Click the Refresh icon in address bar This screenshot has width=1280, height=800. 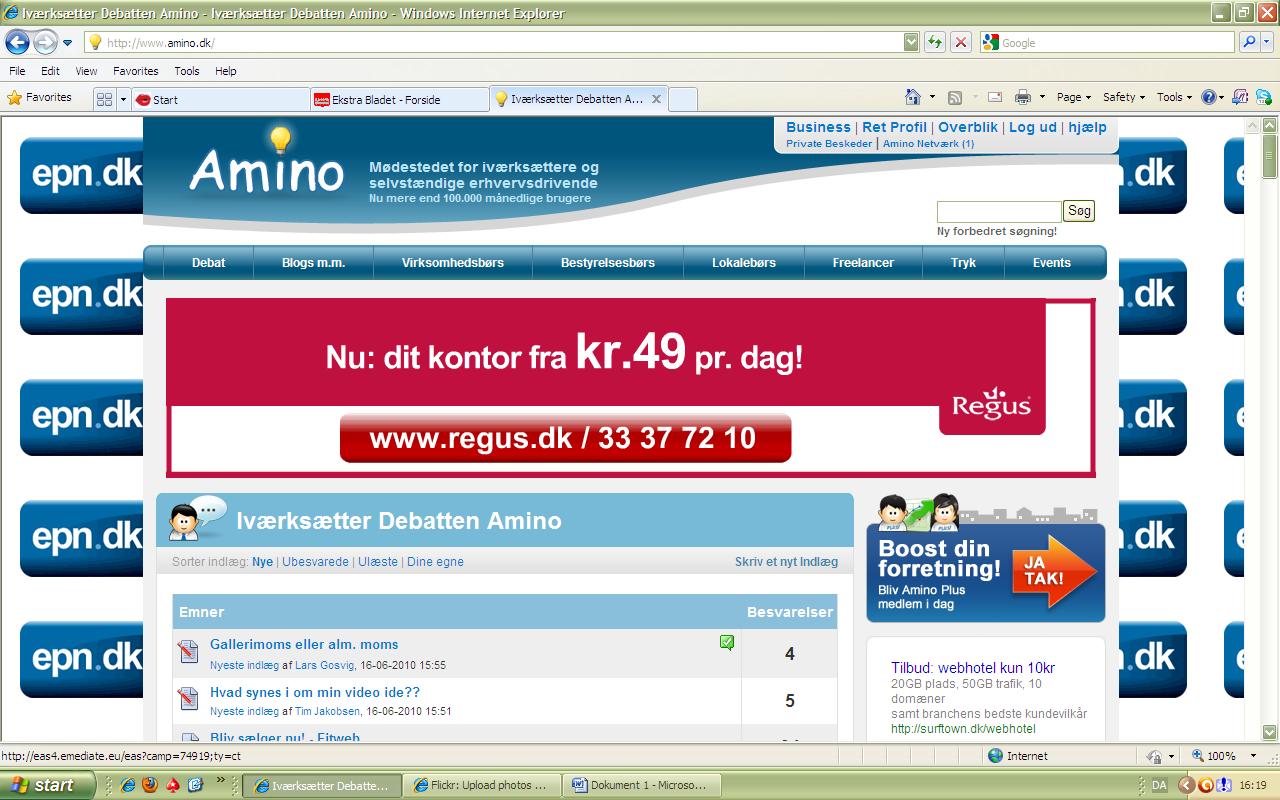(x=935, y=42)
